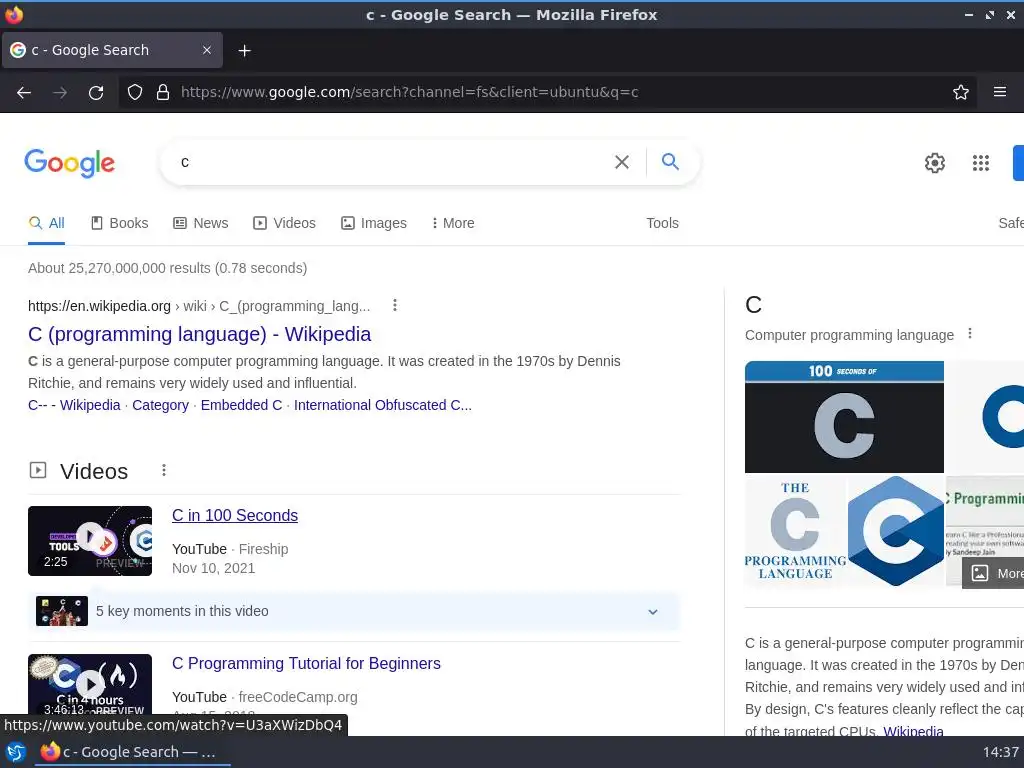Show more images in knowledge panel
Screen dimensions: 1024x768
993,573
